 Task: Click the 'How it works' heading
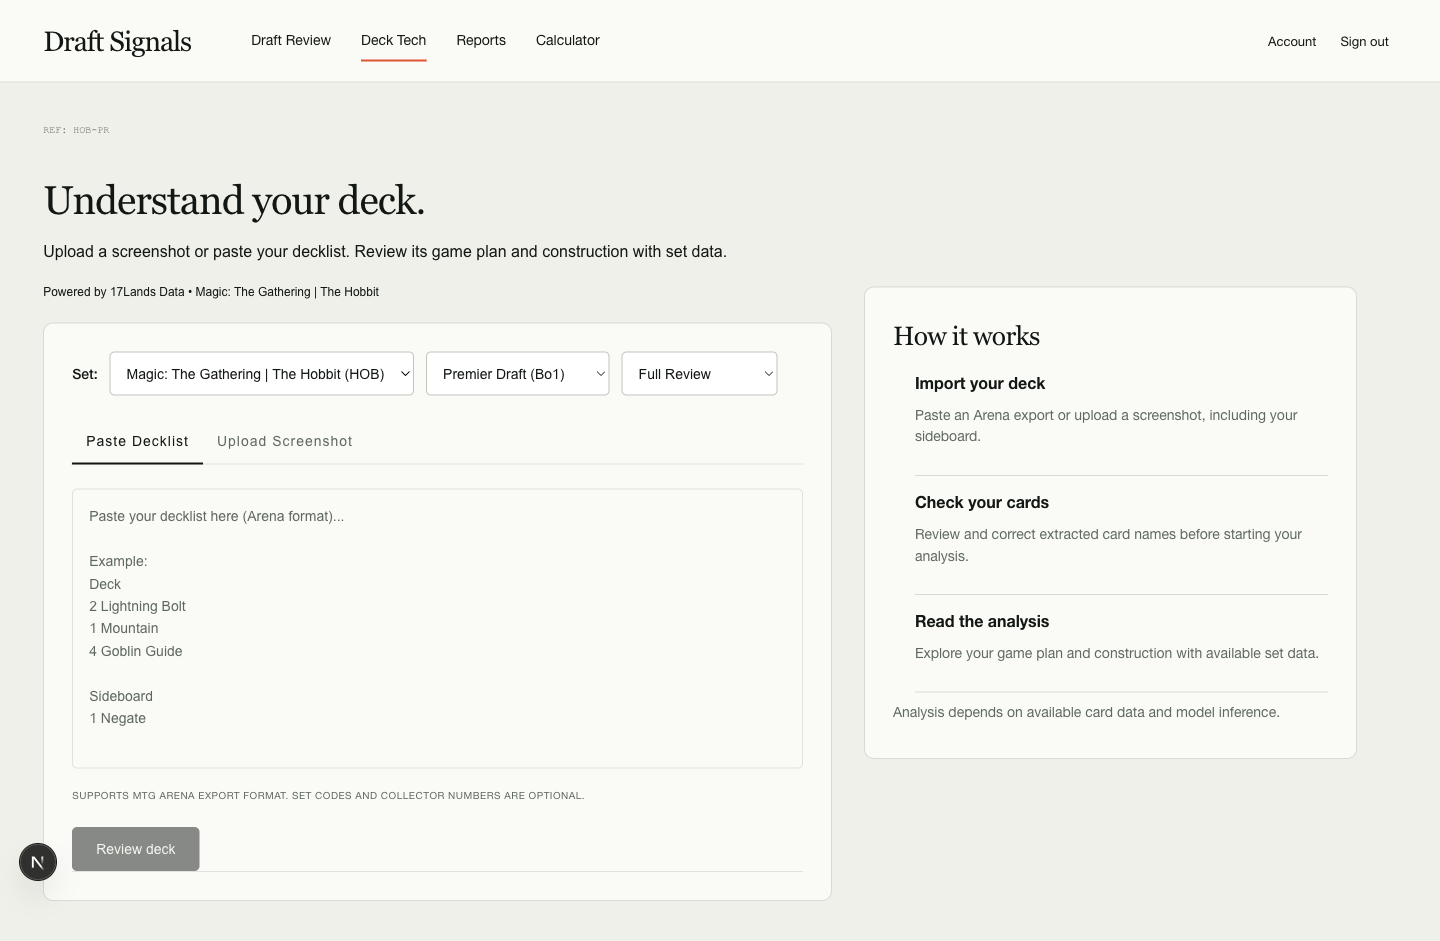[967, 336]
